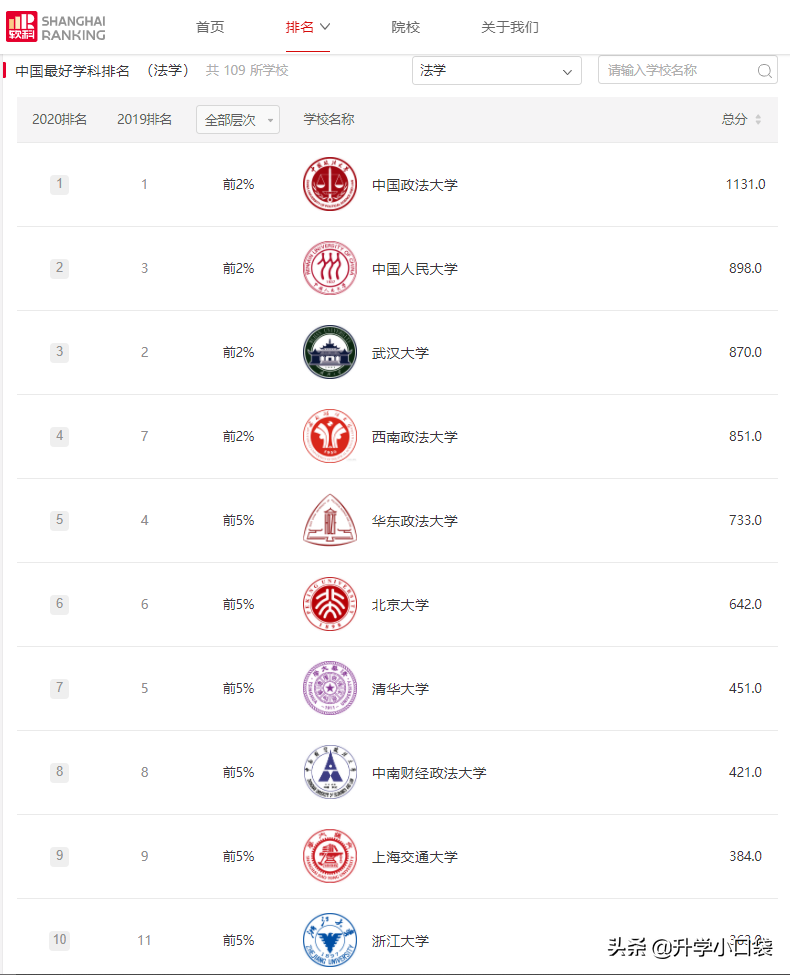Open the 中国人民大学 link
790x975 pixels.
(415, 268)
